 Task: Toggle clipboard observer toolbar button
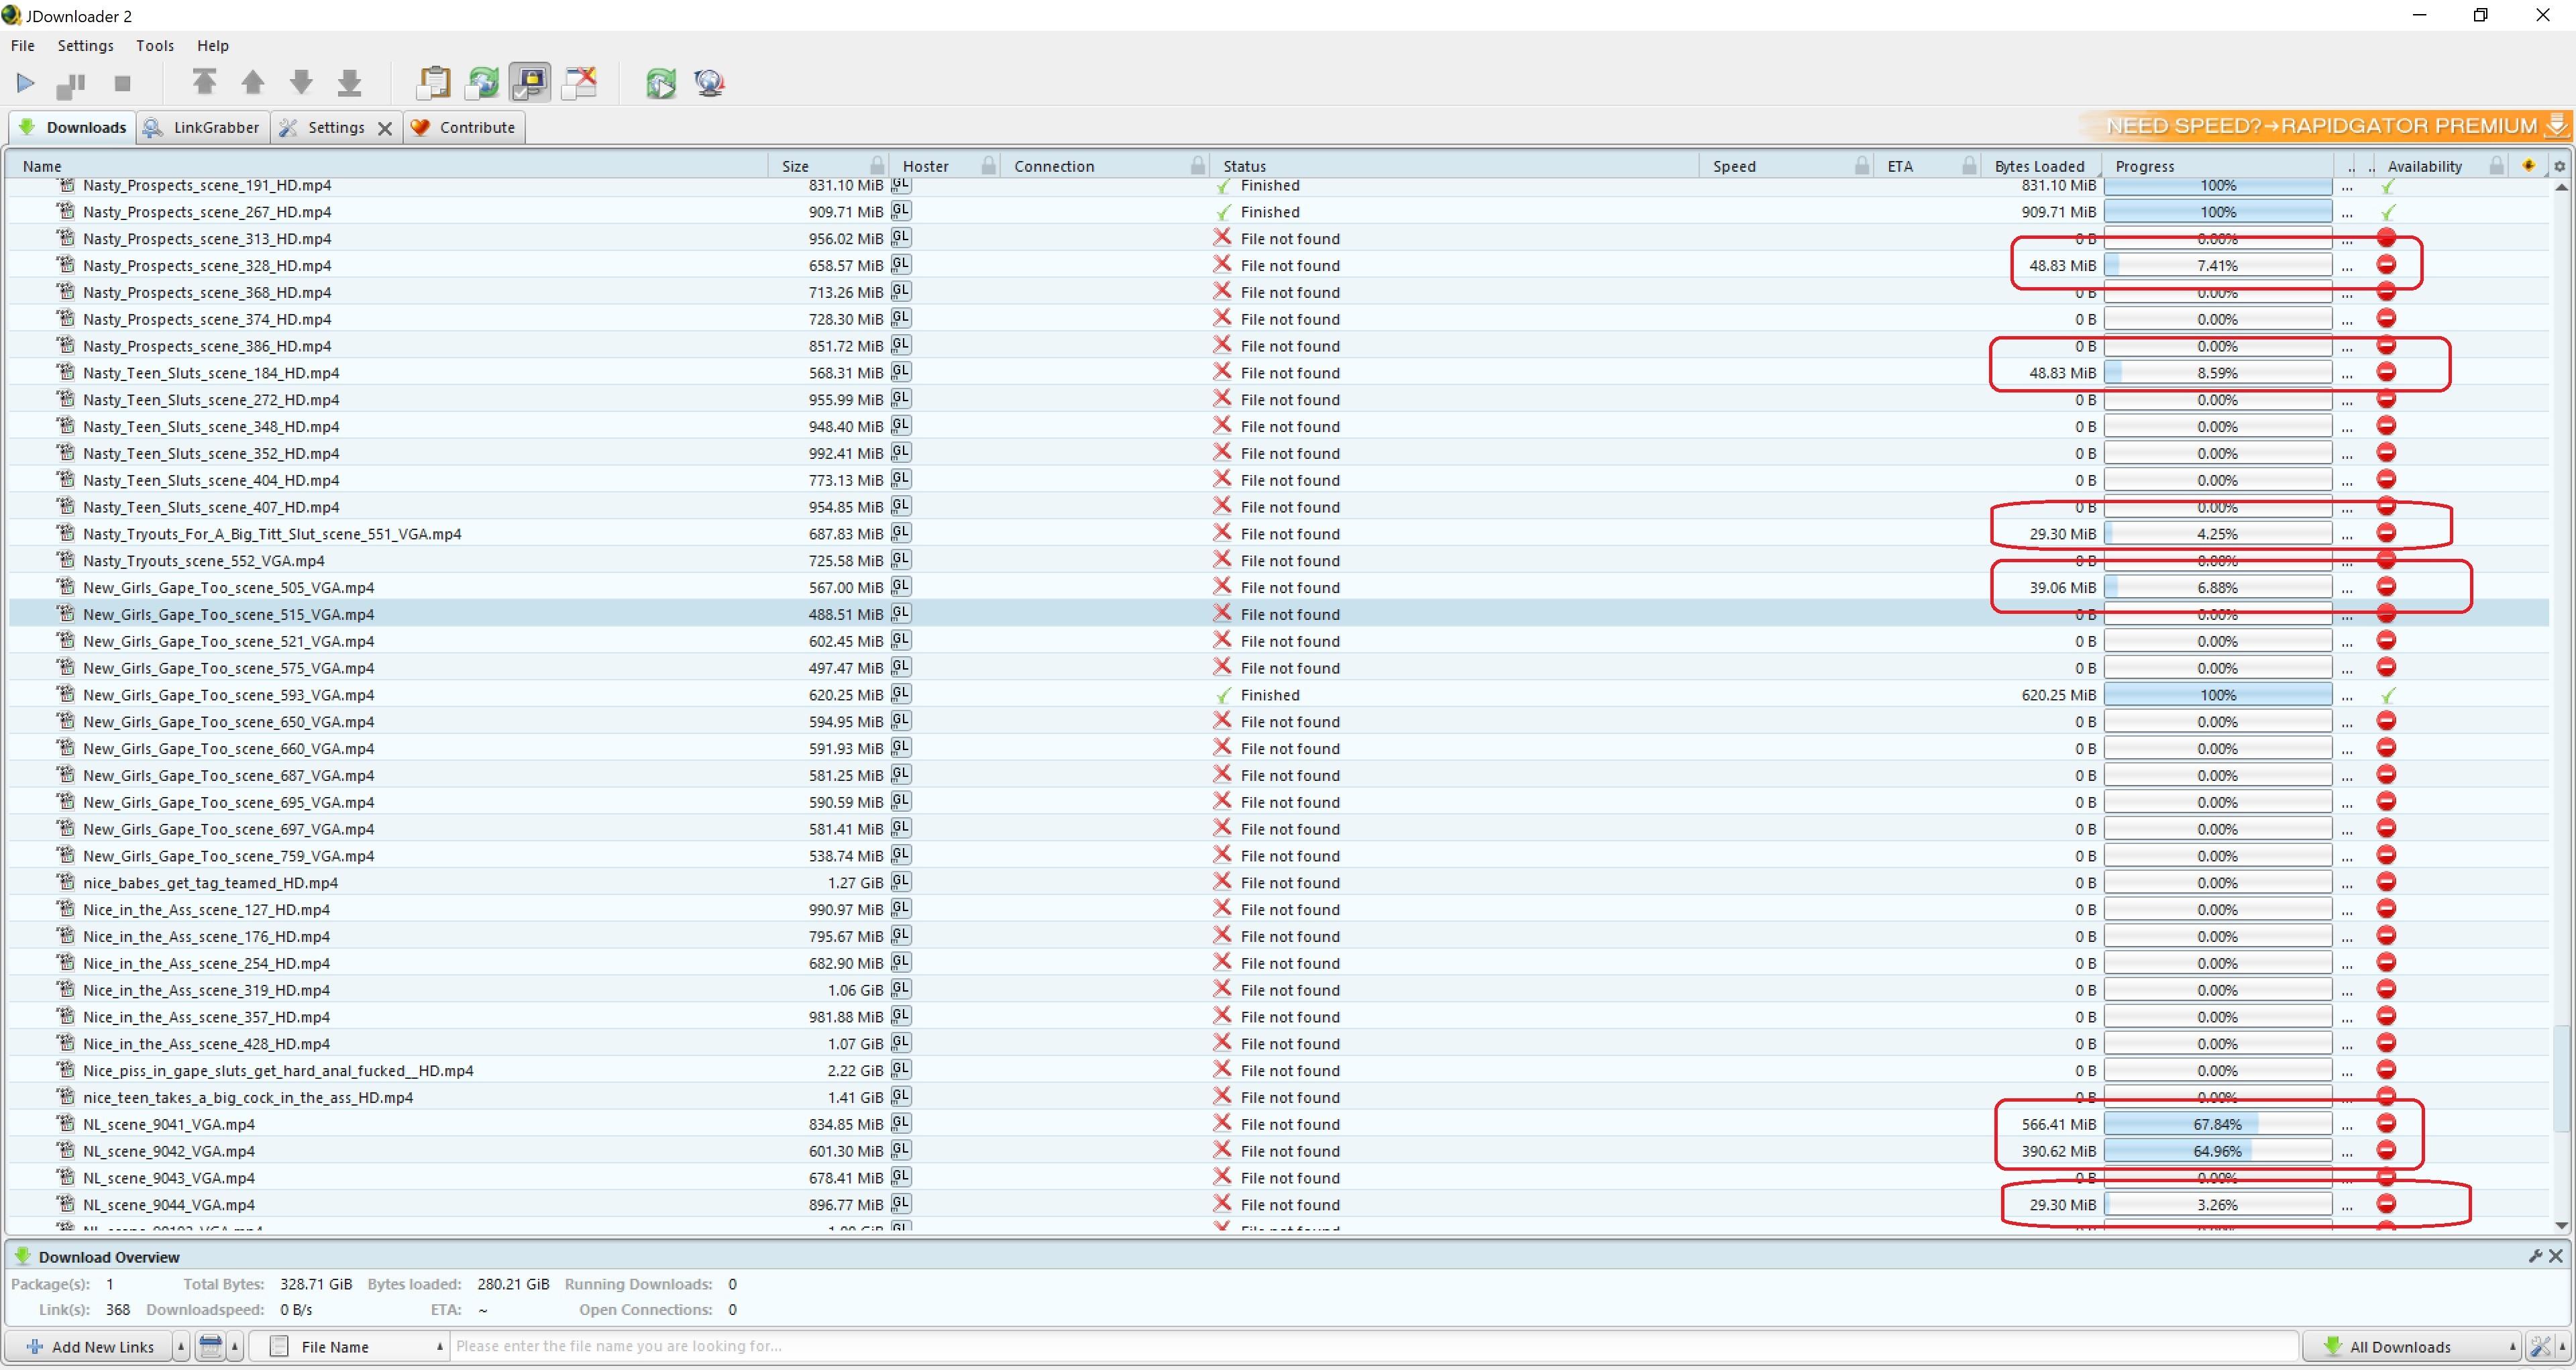click(x=433, y=83)
